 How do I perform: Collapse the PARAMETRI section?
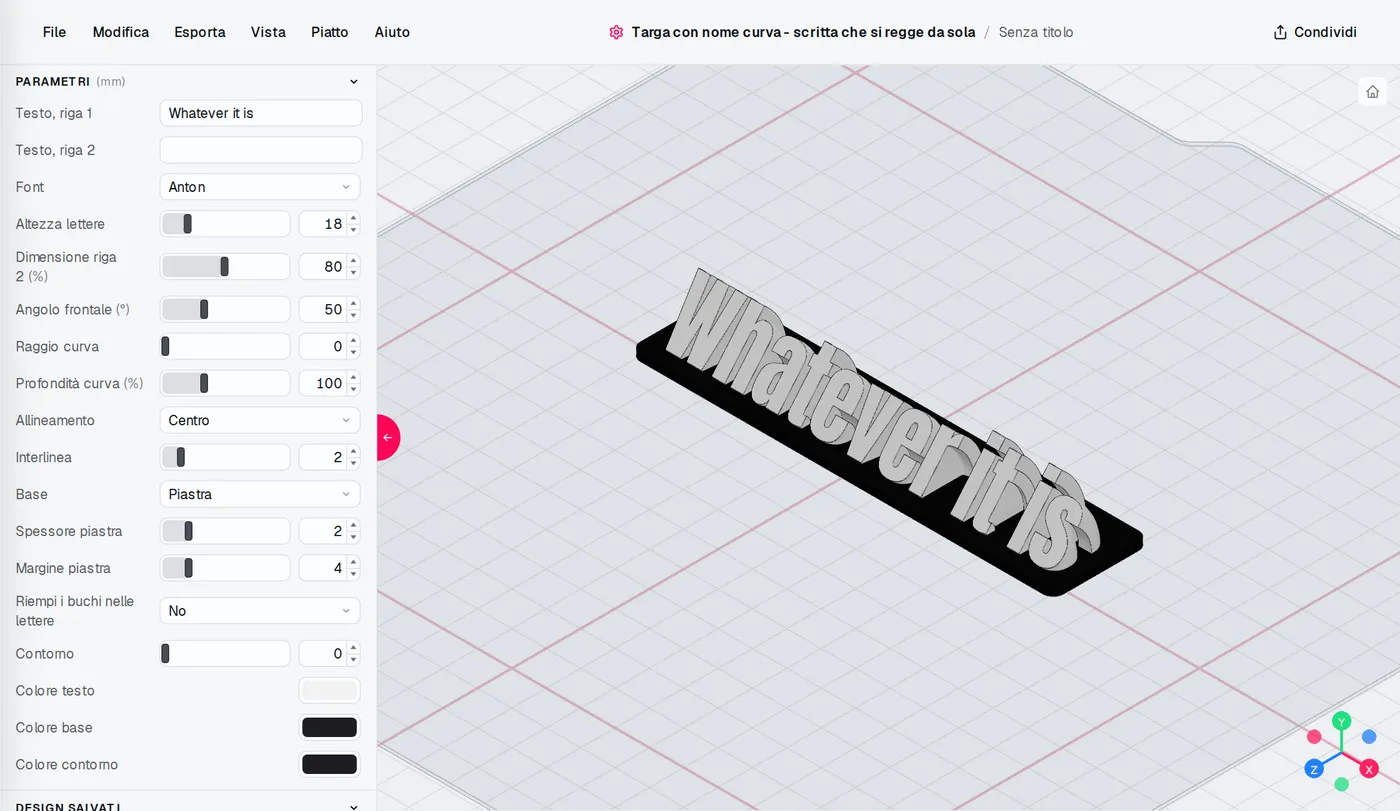[x=353, y=82]
